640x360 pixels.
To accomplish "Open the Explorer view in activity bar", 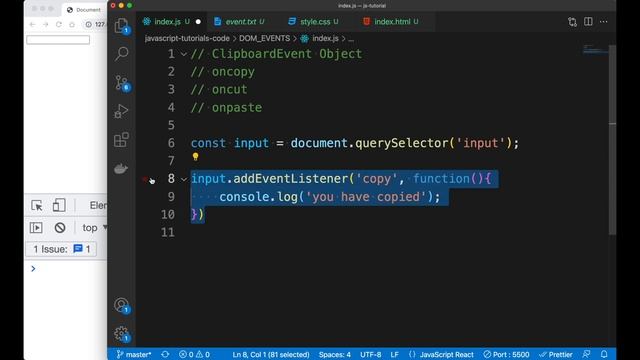I will (121, 26).
